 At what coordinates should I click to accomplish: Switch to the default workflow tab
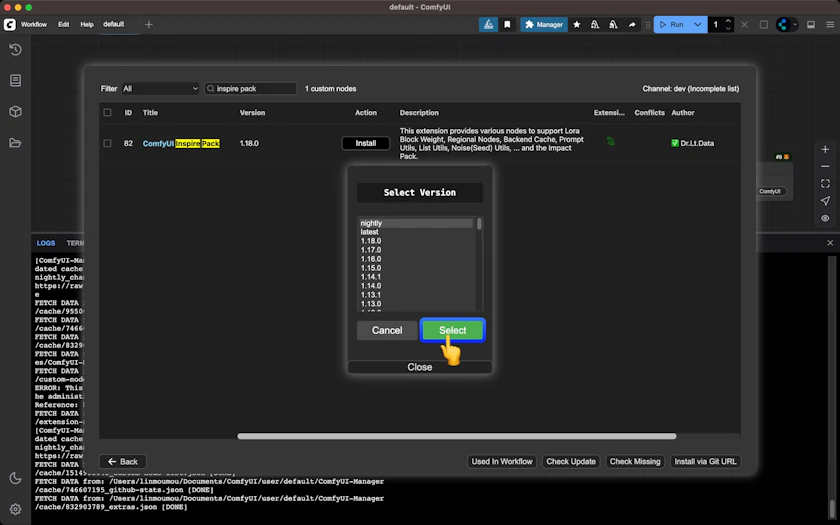114,24
